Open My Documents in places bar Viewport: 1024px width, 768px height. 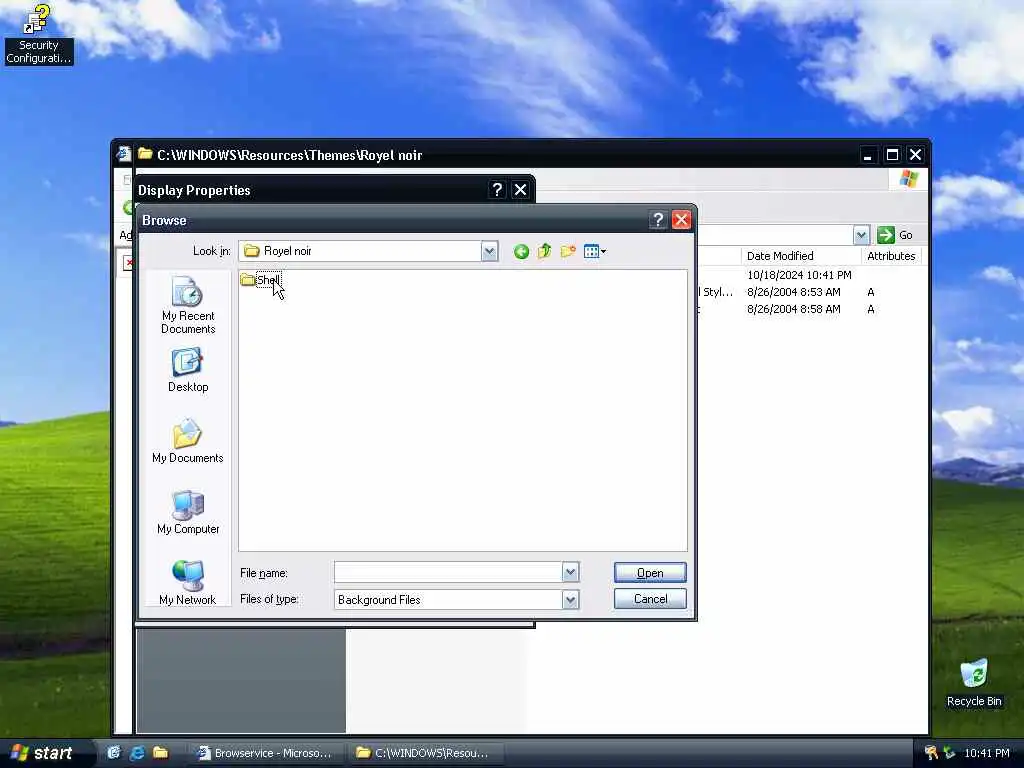click(188, 441)
